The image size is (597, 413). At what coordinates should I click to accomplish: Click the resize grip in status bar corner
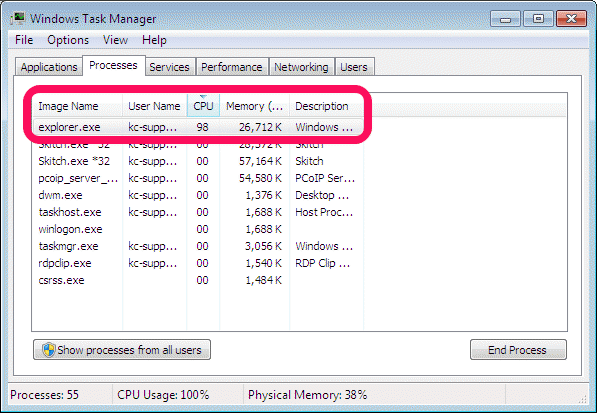click(x=583, y=399)
